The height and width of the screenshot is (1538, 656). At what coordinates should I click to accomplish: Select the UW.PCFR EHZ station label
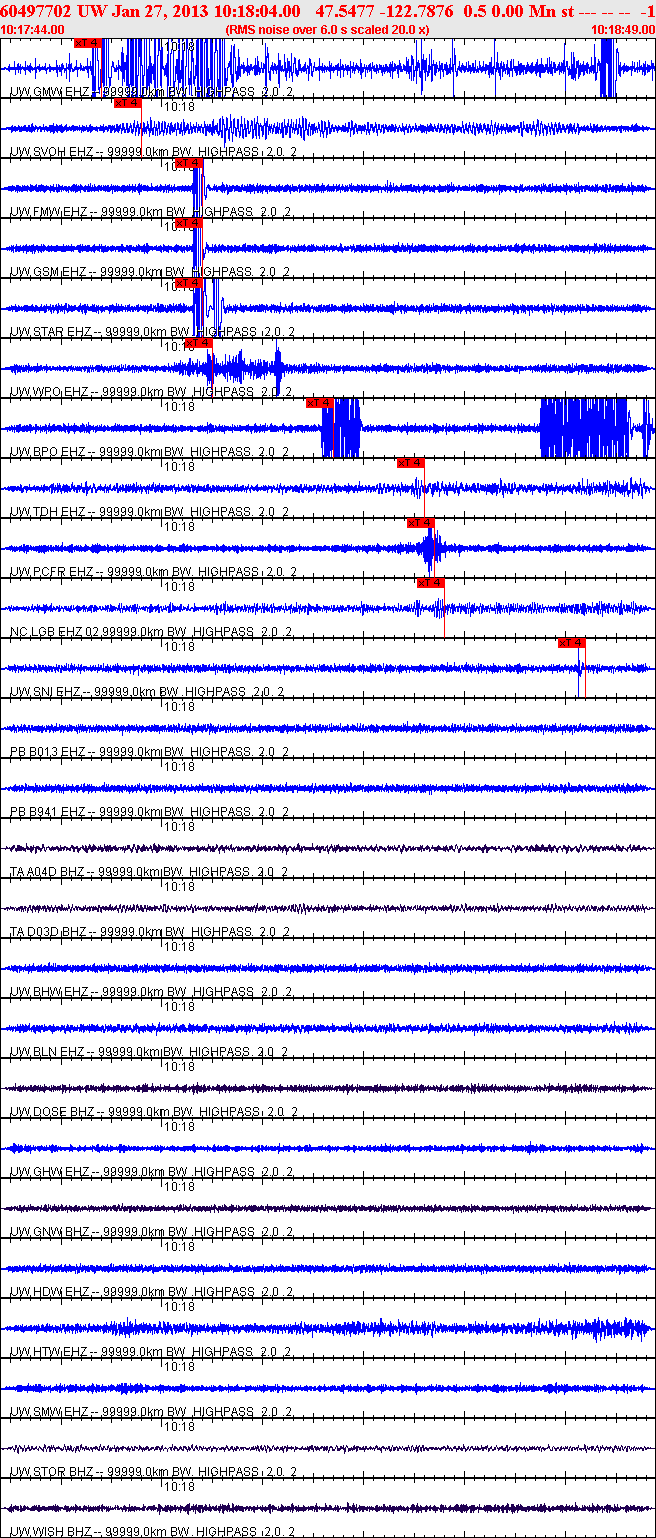pyautogui.click(x=152, y=571)
